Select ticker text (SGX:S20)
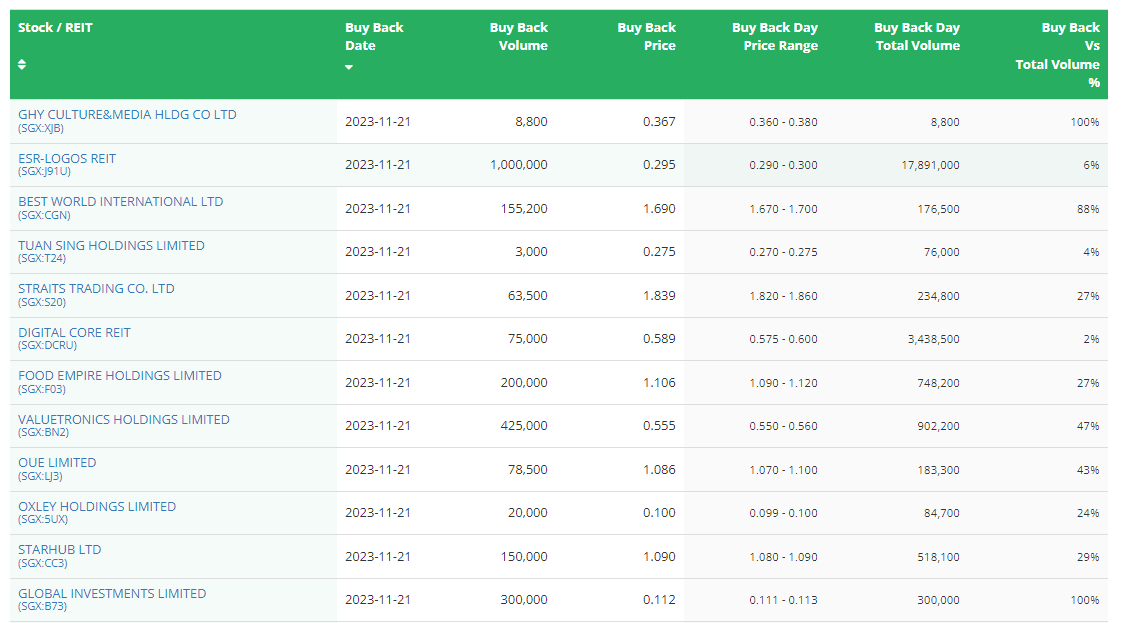 (x=42, y=303)
